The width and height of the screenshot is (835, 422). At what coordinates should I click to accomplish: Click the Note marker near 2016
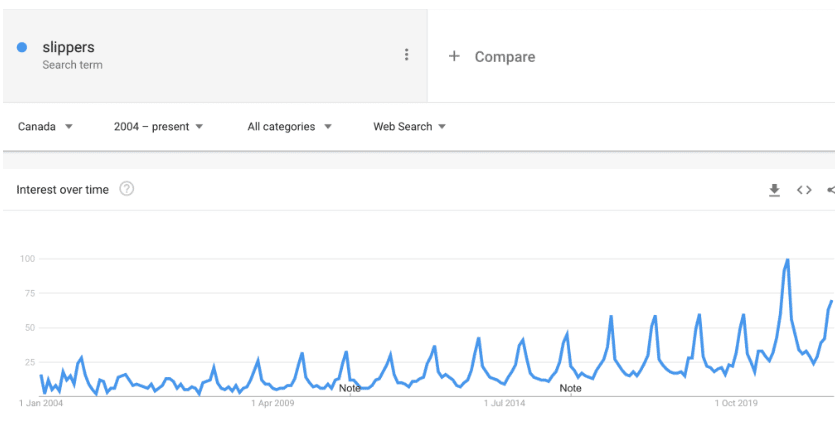[x=570, y=388]
